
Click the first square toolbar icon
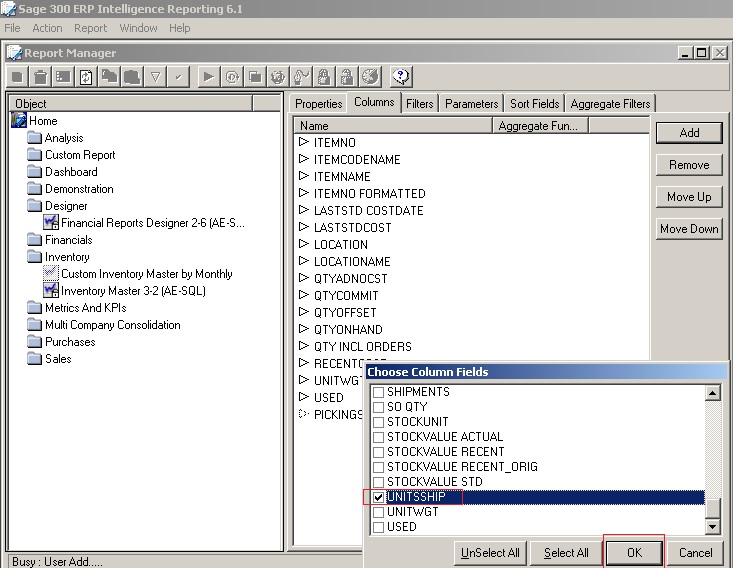click(18, 77)
